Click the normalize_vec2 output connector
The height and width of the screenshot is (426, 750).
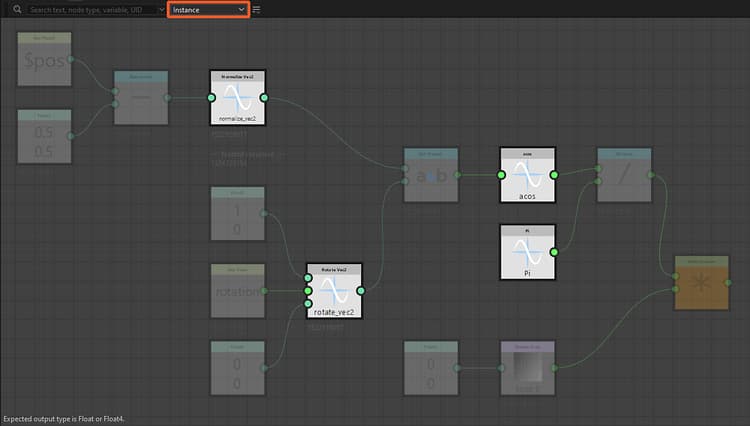(264, 98)
